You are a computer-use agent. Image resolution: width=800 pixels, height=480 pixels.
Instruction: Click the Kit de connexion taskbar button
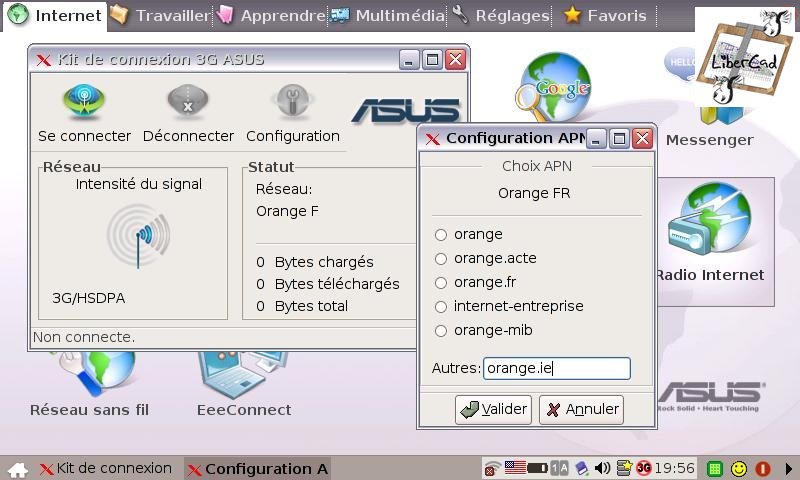[x=106, y=468]
